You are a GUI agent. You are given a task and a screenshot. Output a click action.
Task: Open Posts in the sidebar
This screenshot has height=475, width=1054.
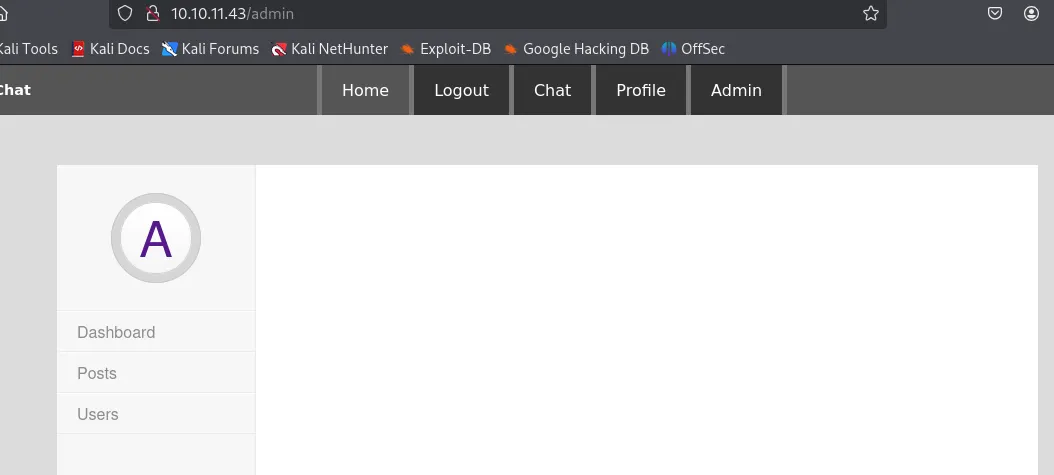(156, 373)
